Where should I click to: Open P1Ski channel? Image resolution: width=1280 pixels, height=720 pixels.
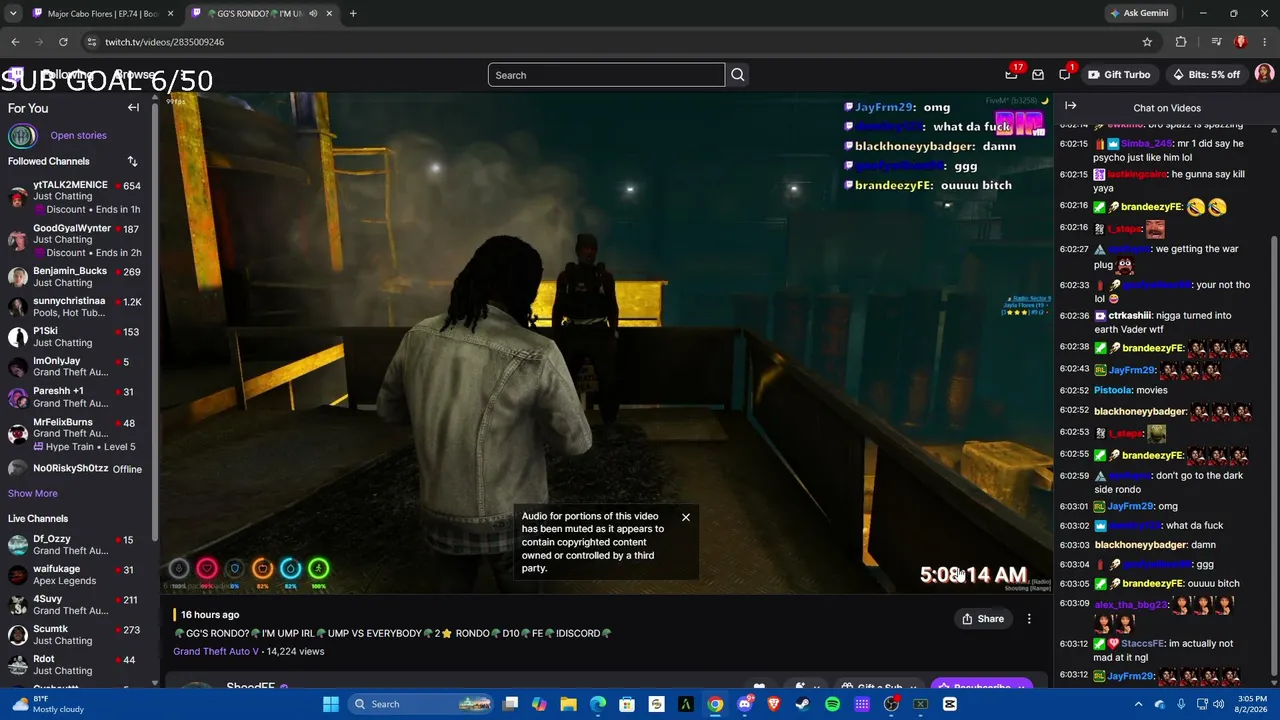(x=75, y=337)
